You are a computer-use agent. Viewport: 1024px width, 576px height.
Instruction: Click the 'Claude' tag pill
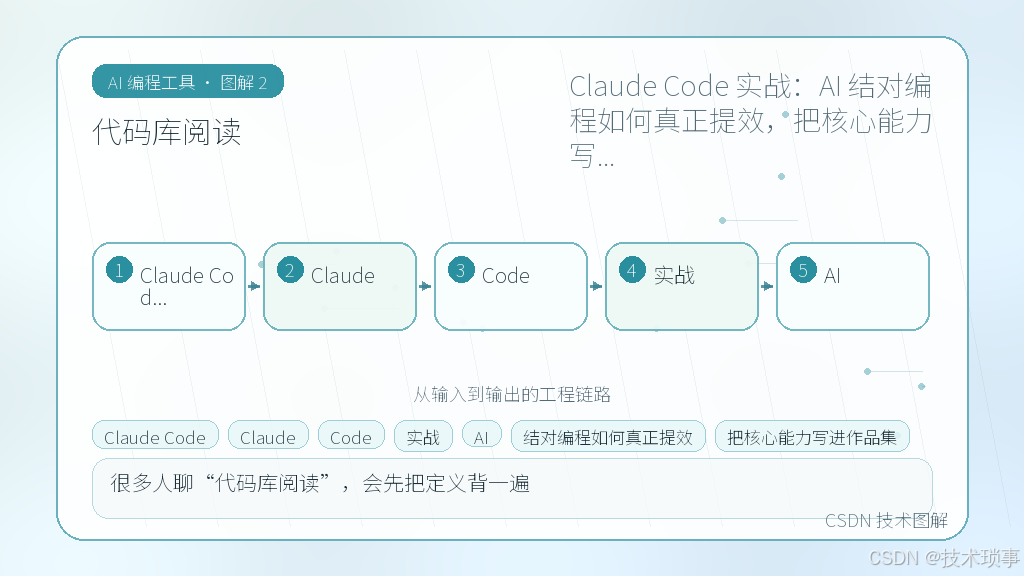click(268, 436)
